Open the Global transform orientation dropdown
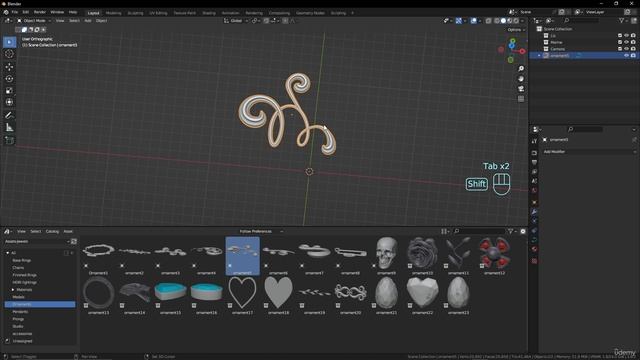 pyautogui.click(x=236, y=21)
